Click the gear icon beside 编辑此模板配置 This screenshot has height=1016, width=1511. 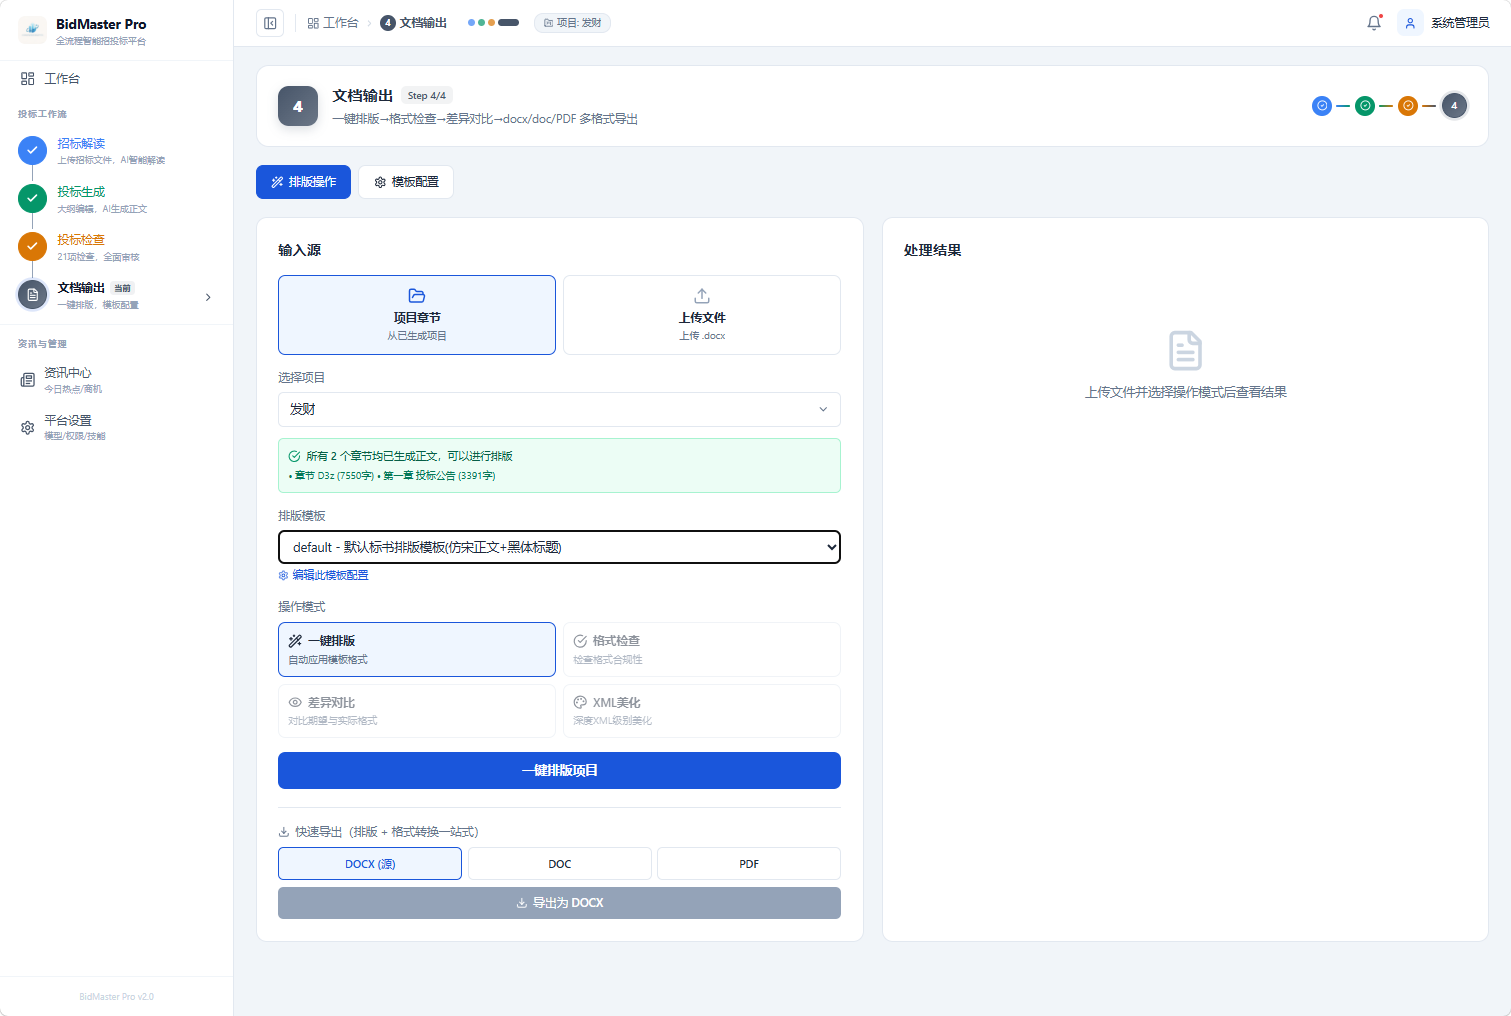tap(283, 576)
